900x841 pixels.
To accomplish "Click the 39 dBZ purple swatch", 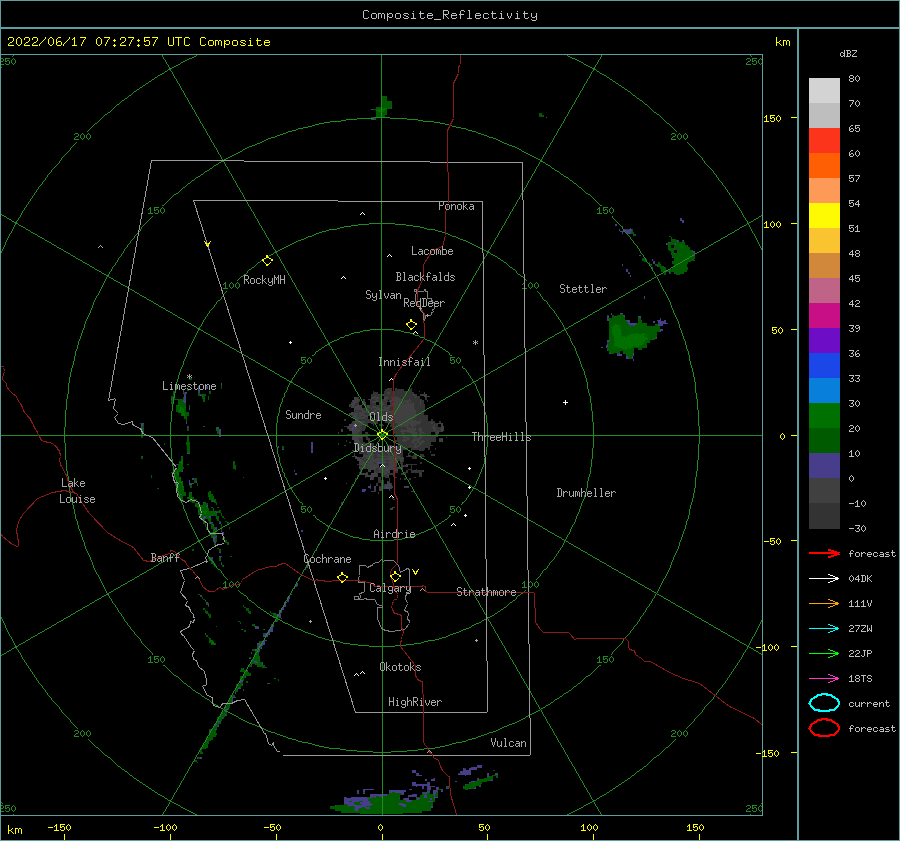I will pos(824,340).
